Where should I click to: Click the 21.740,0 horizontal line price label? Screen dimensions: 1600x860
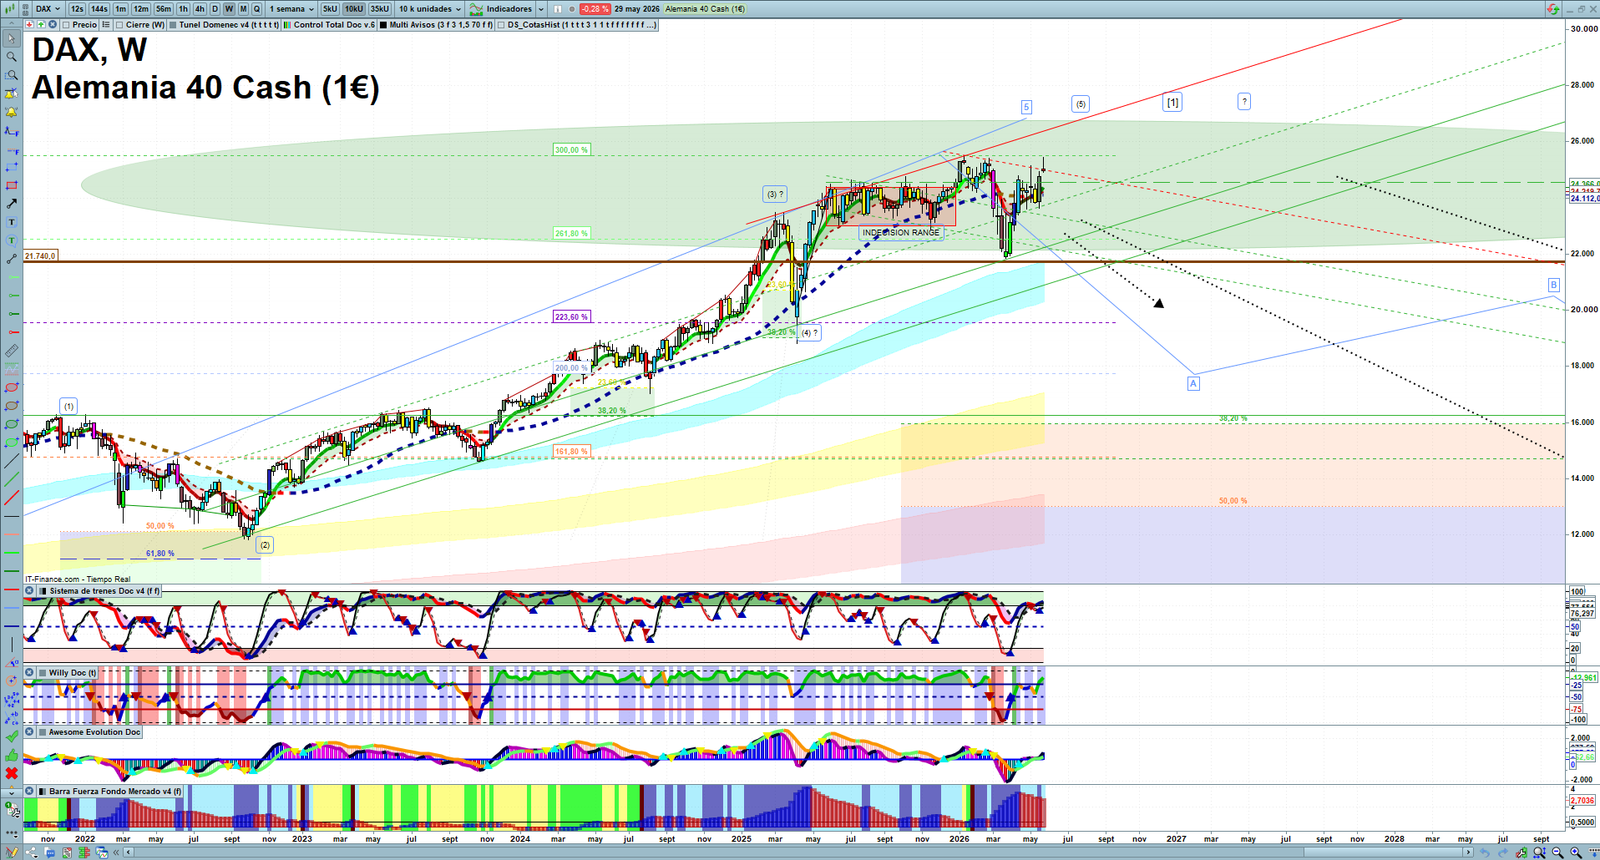click(x=40, y=256)
